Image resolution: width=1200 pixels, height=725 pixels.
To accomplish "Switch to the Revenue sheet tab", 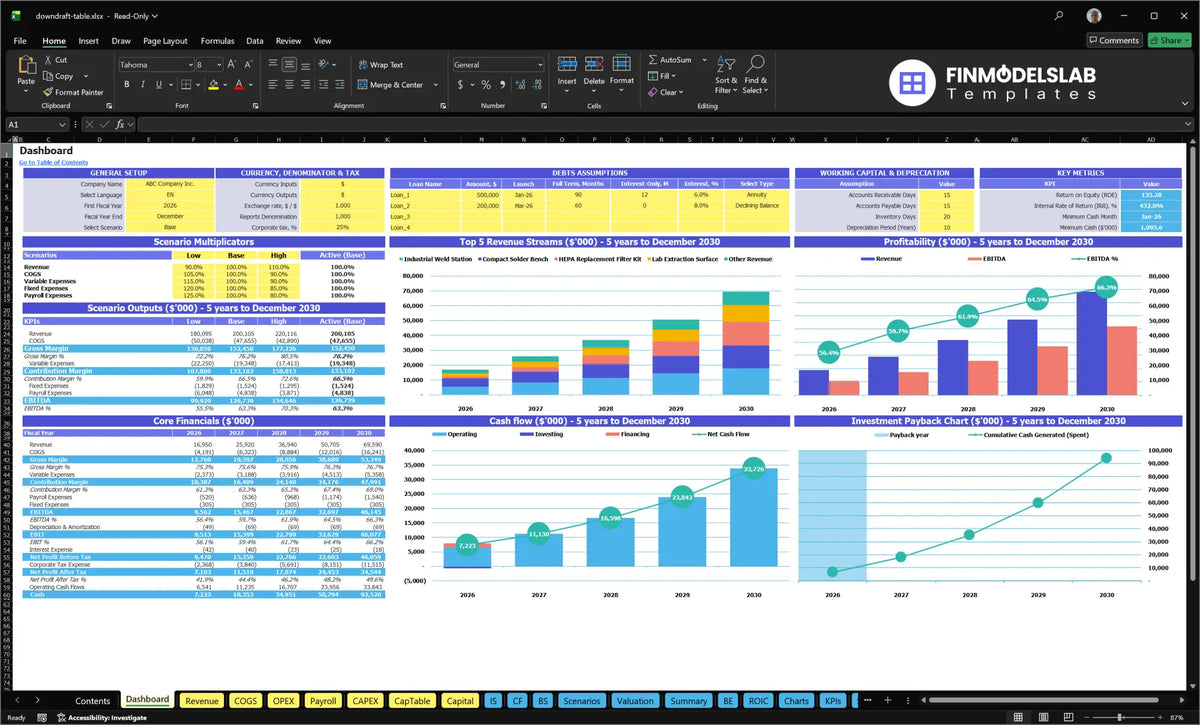I will [x=201, y=701].
